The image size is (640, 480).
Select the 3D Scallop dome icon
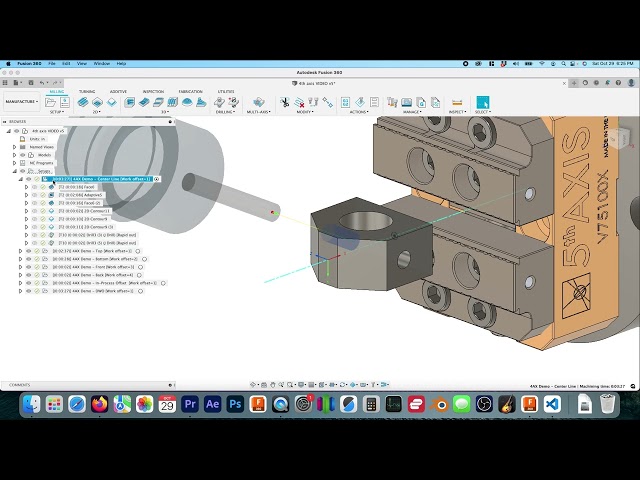coord(187,102)
